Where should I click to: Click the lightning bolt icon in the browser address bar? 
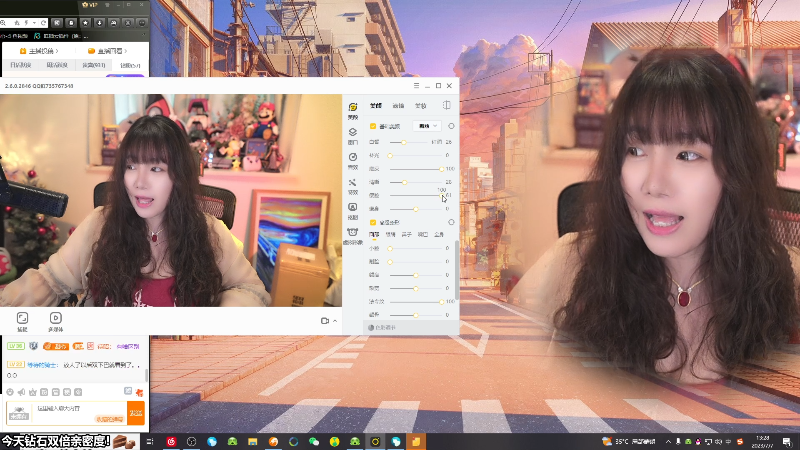[26, 22]
